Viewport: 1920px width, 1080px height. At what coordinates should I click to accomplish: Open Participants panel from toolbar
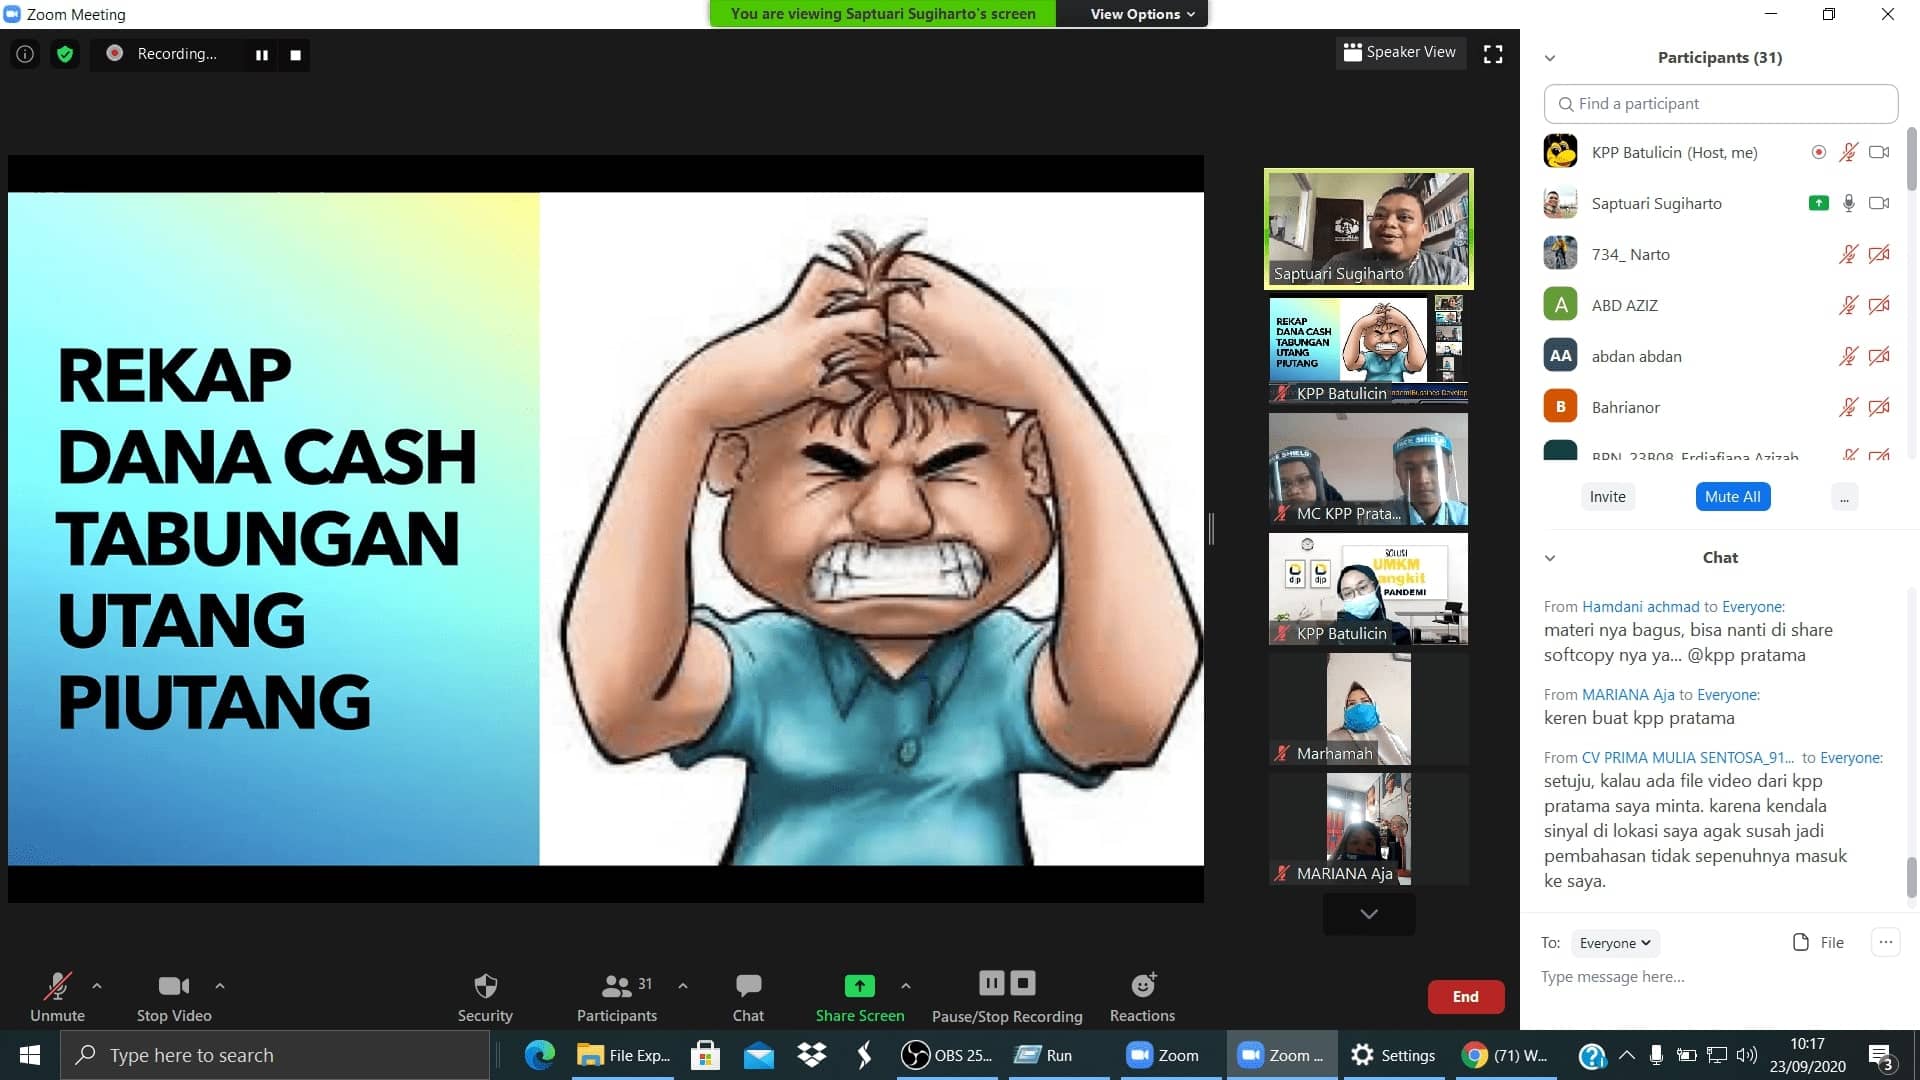pos(617,987)
